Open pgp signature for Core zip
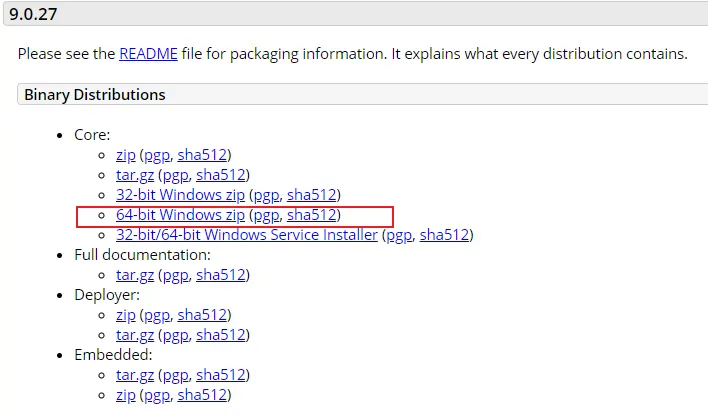 (157, 155)
